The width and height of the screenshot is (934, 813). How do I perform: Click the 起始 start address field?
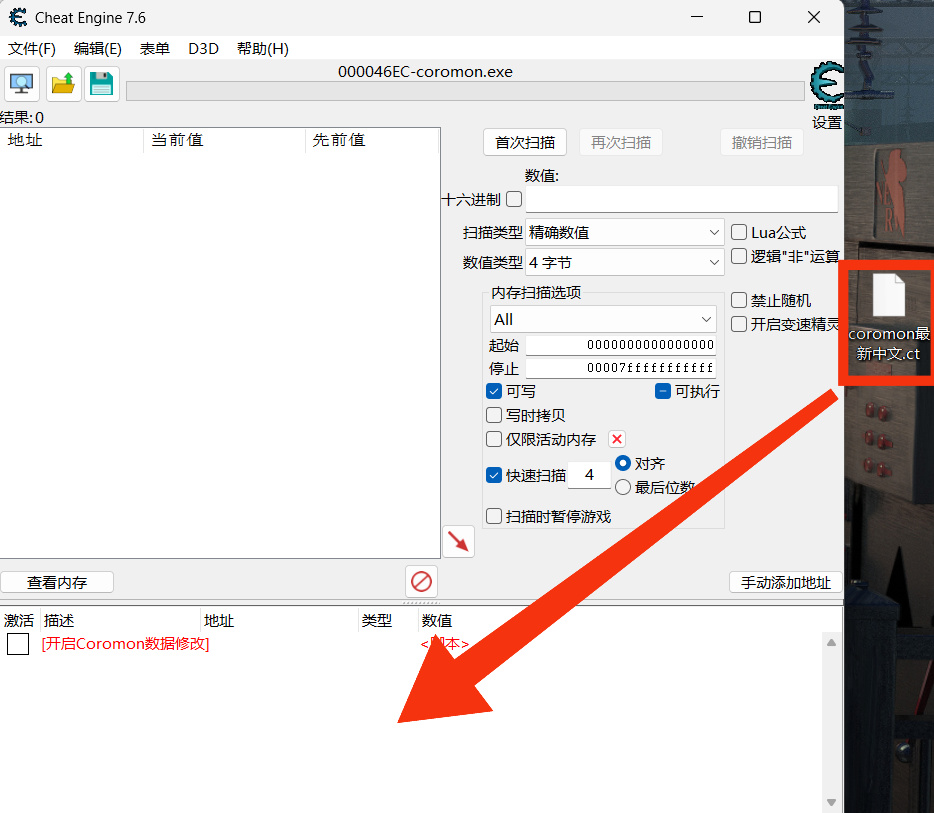pyautogui.click(x=621, y=344)
